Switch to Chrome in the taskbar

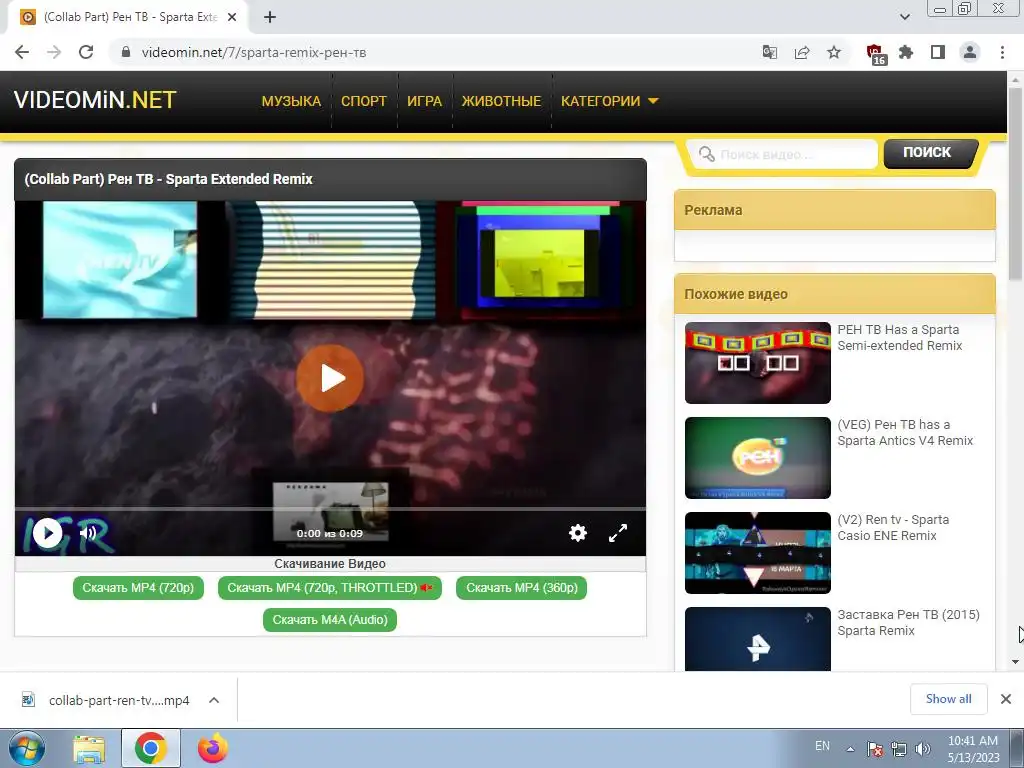151,748
